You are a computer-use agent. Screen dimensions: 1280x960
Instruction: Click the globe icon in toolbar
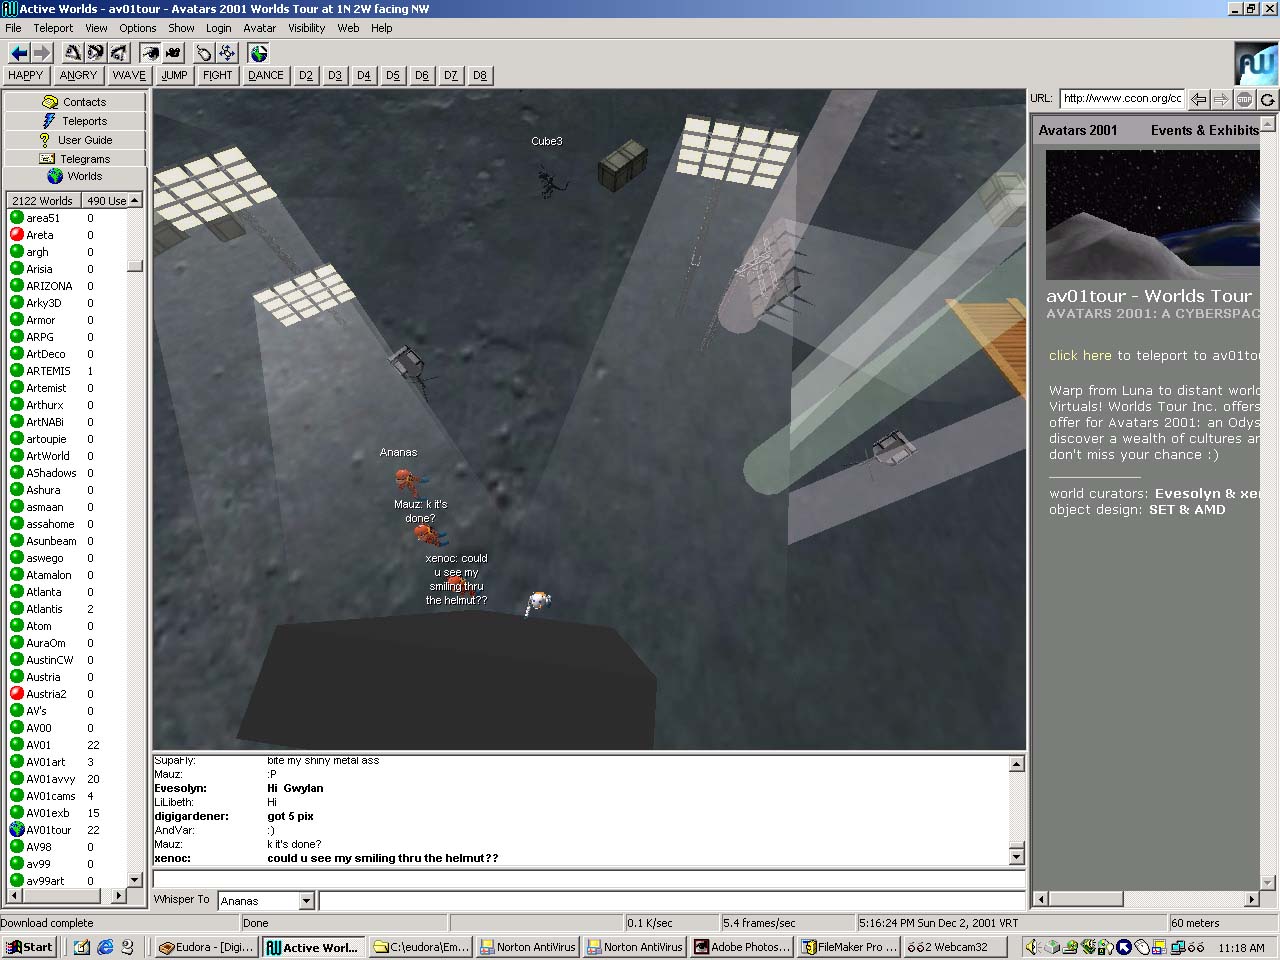[259, 53]
